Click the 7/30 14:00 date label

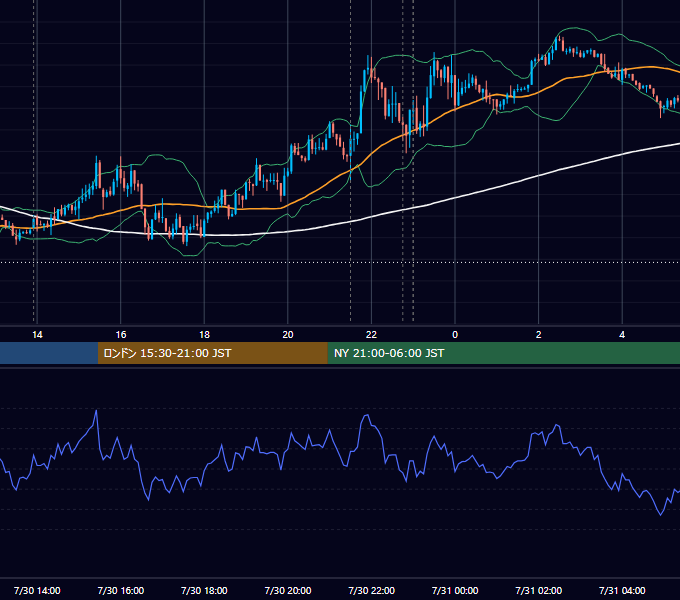pos(37,590)
